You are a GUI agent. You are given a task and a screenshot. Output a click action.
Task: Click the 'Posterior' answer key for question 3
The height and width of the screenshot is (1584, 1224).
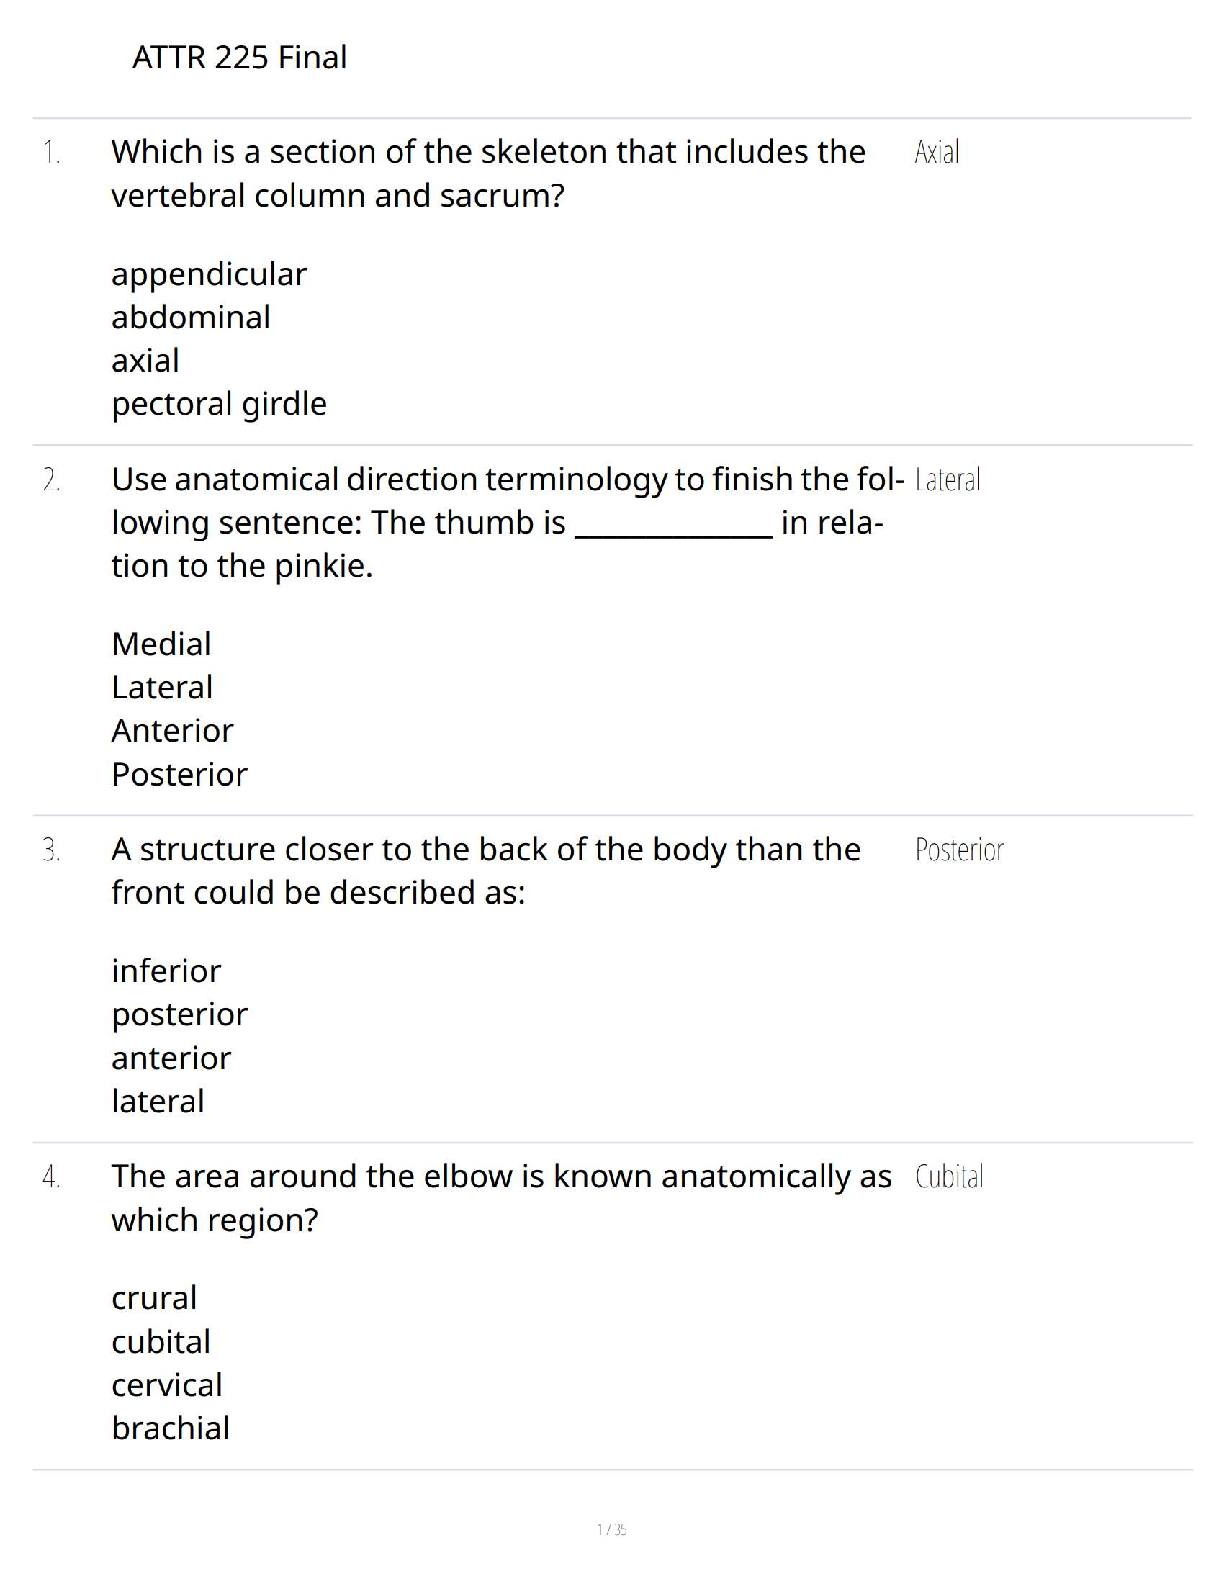[x=959, y=850]
